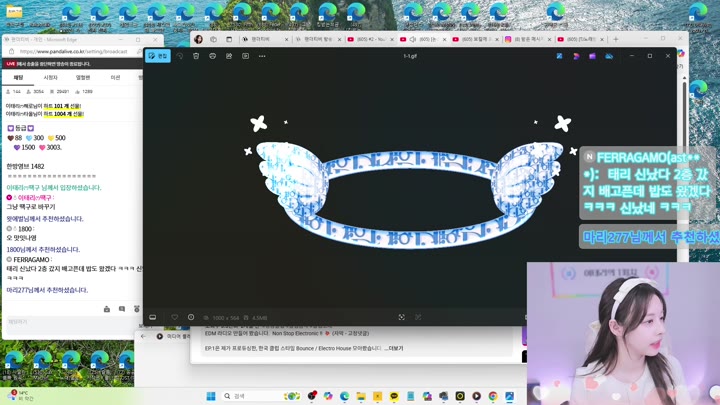Image resolution: width=720 pixels, height=405 pixels.
Task: Open KakaoTalk from the taskbar
Action: pos(394,396)
